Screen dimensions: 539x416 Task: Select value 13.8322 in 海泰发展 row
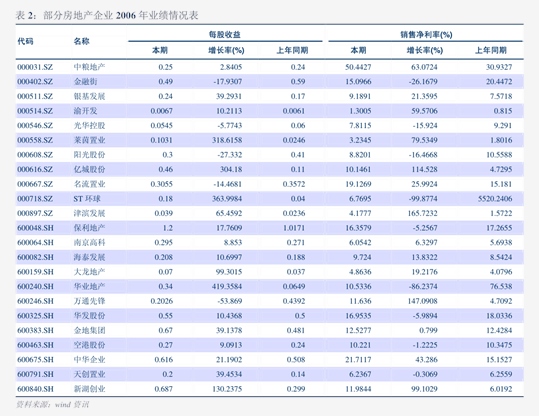(424, 257)
